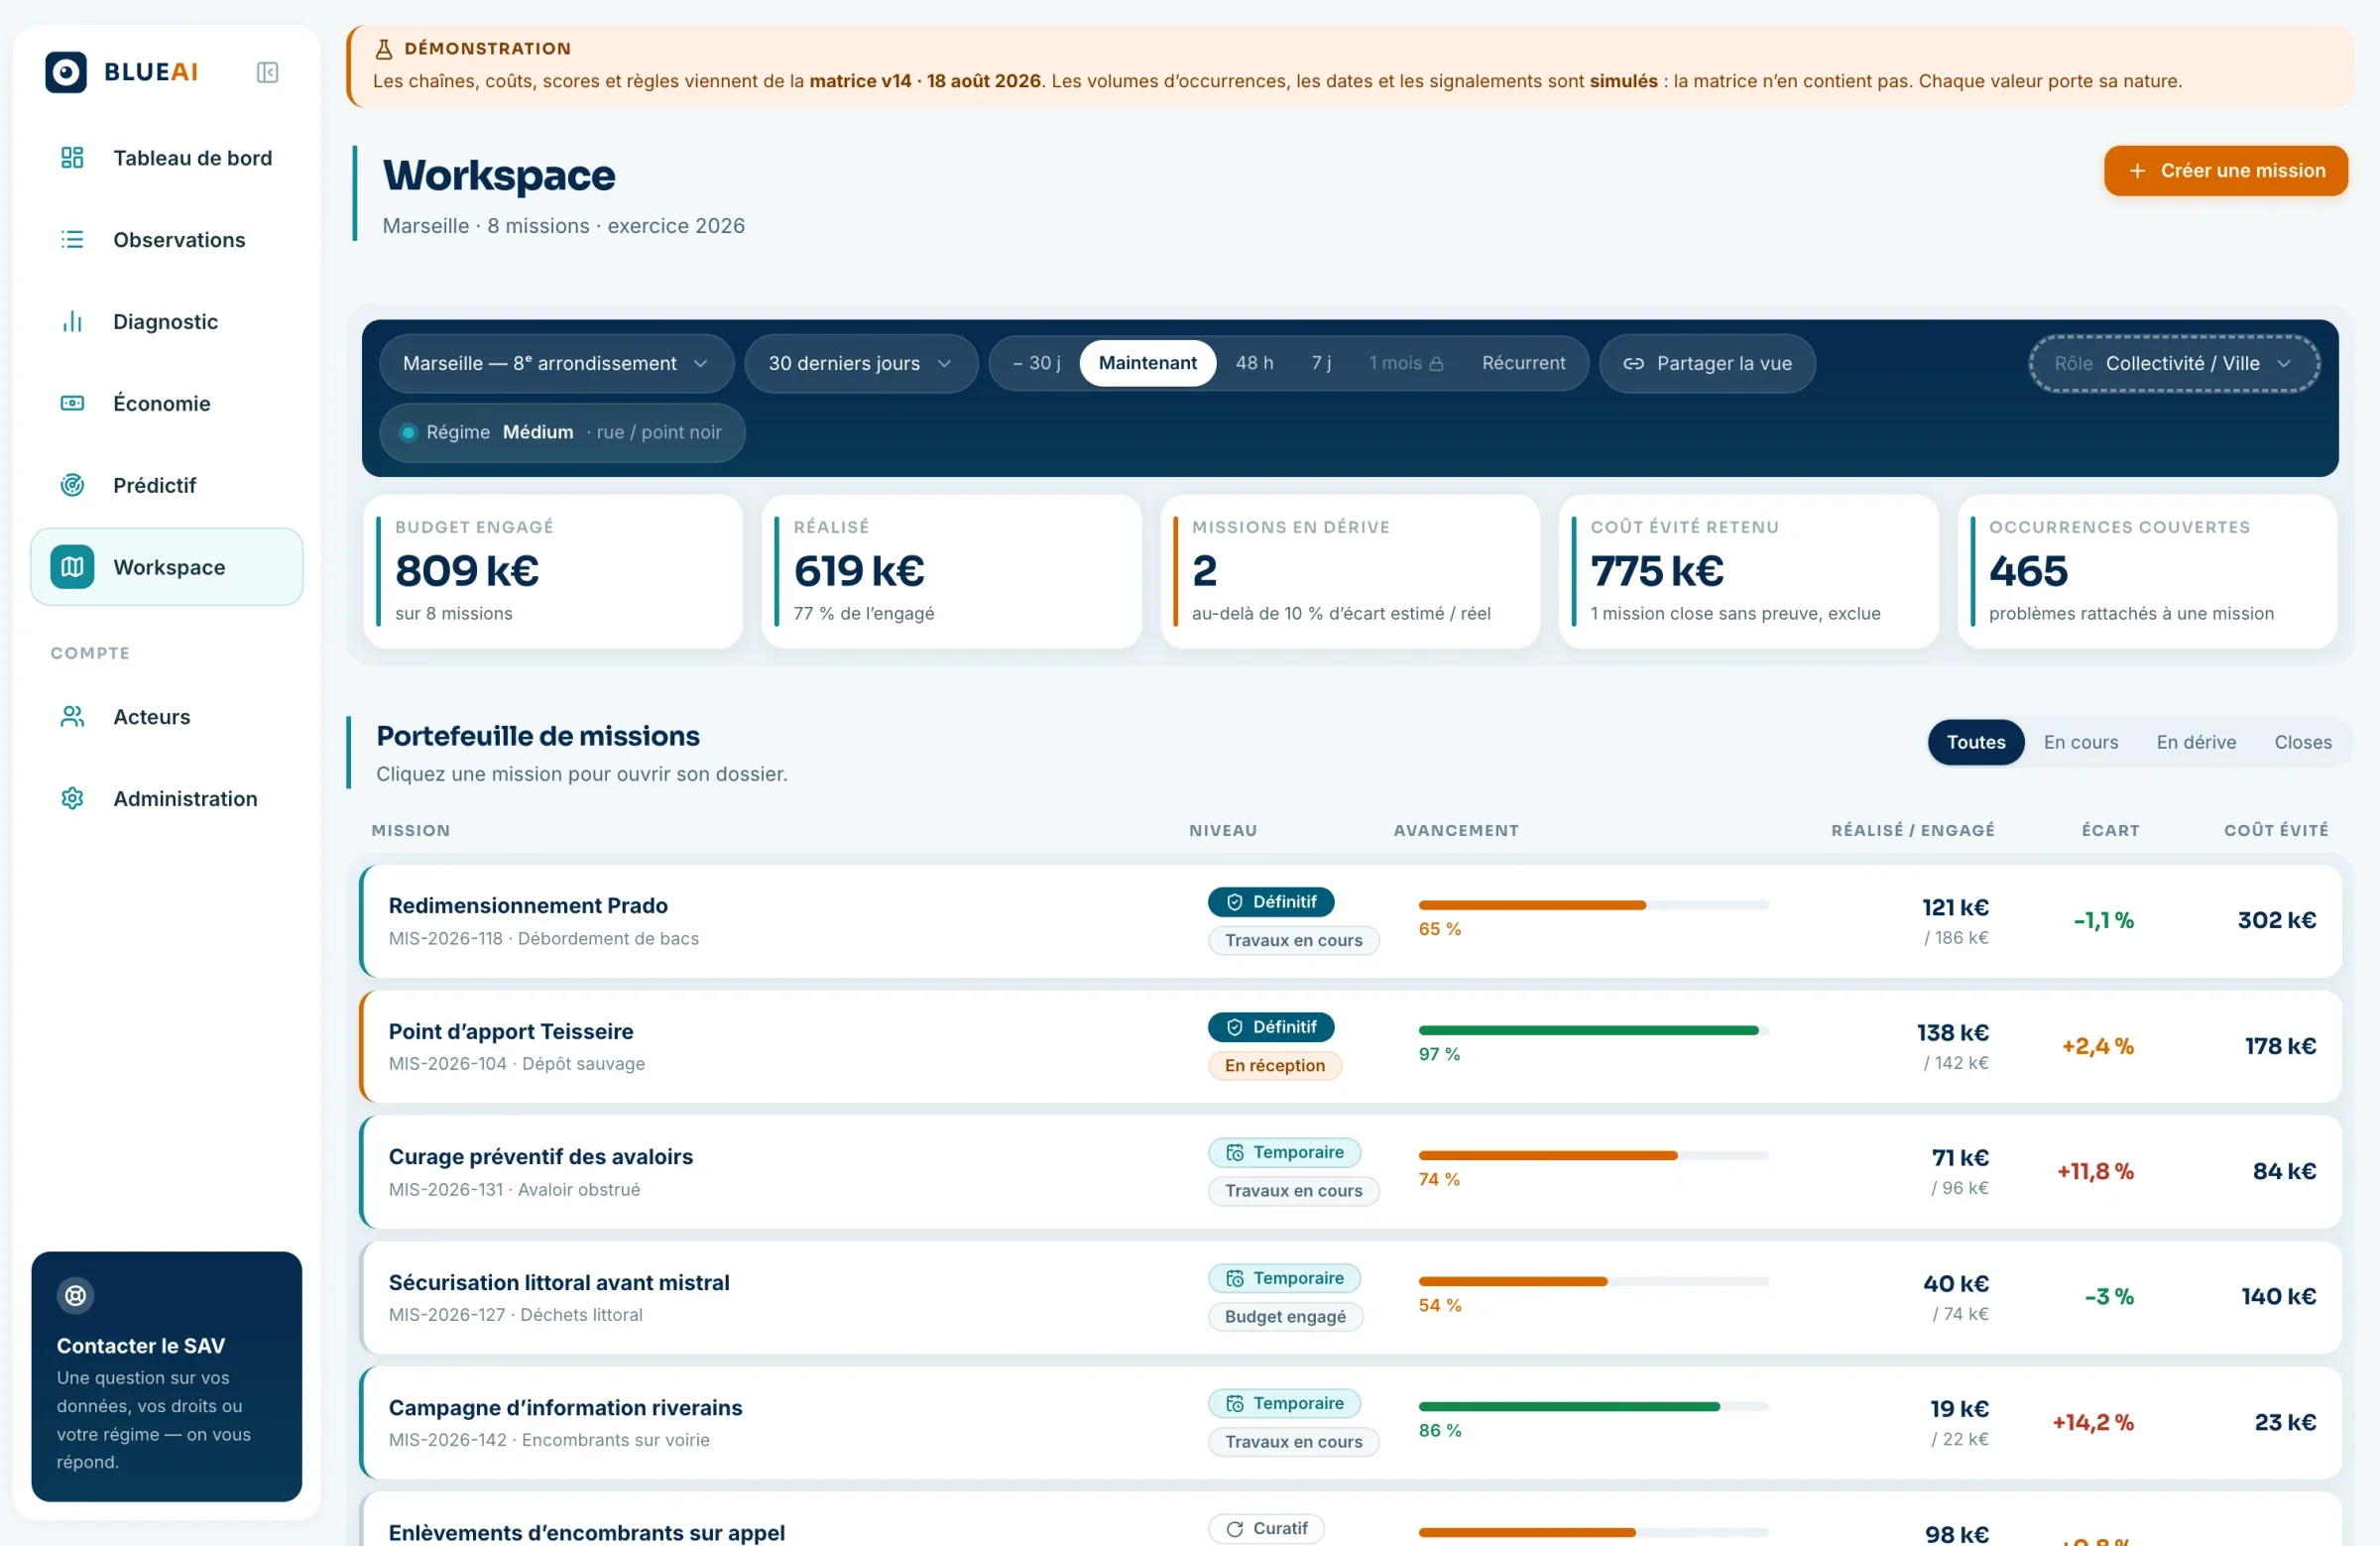This screenshot has width=2380, height=1546.
Task: Click the BlueAI logo icon
Action: pos(66,72)
